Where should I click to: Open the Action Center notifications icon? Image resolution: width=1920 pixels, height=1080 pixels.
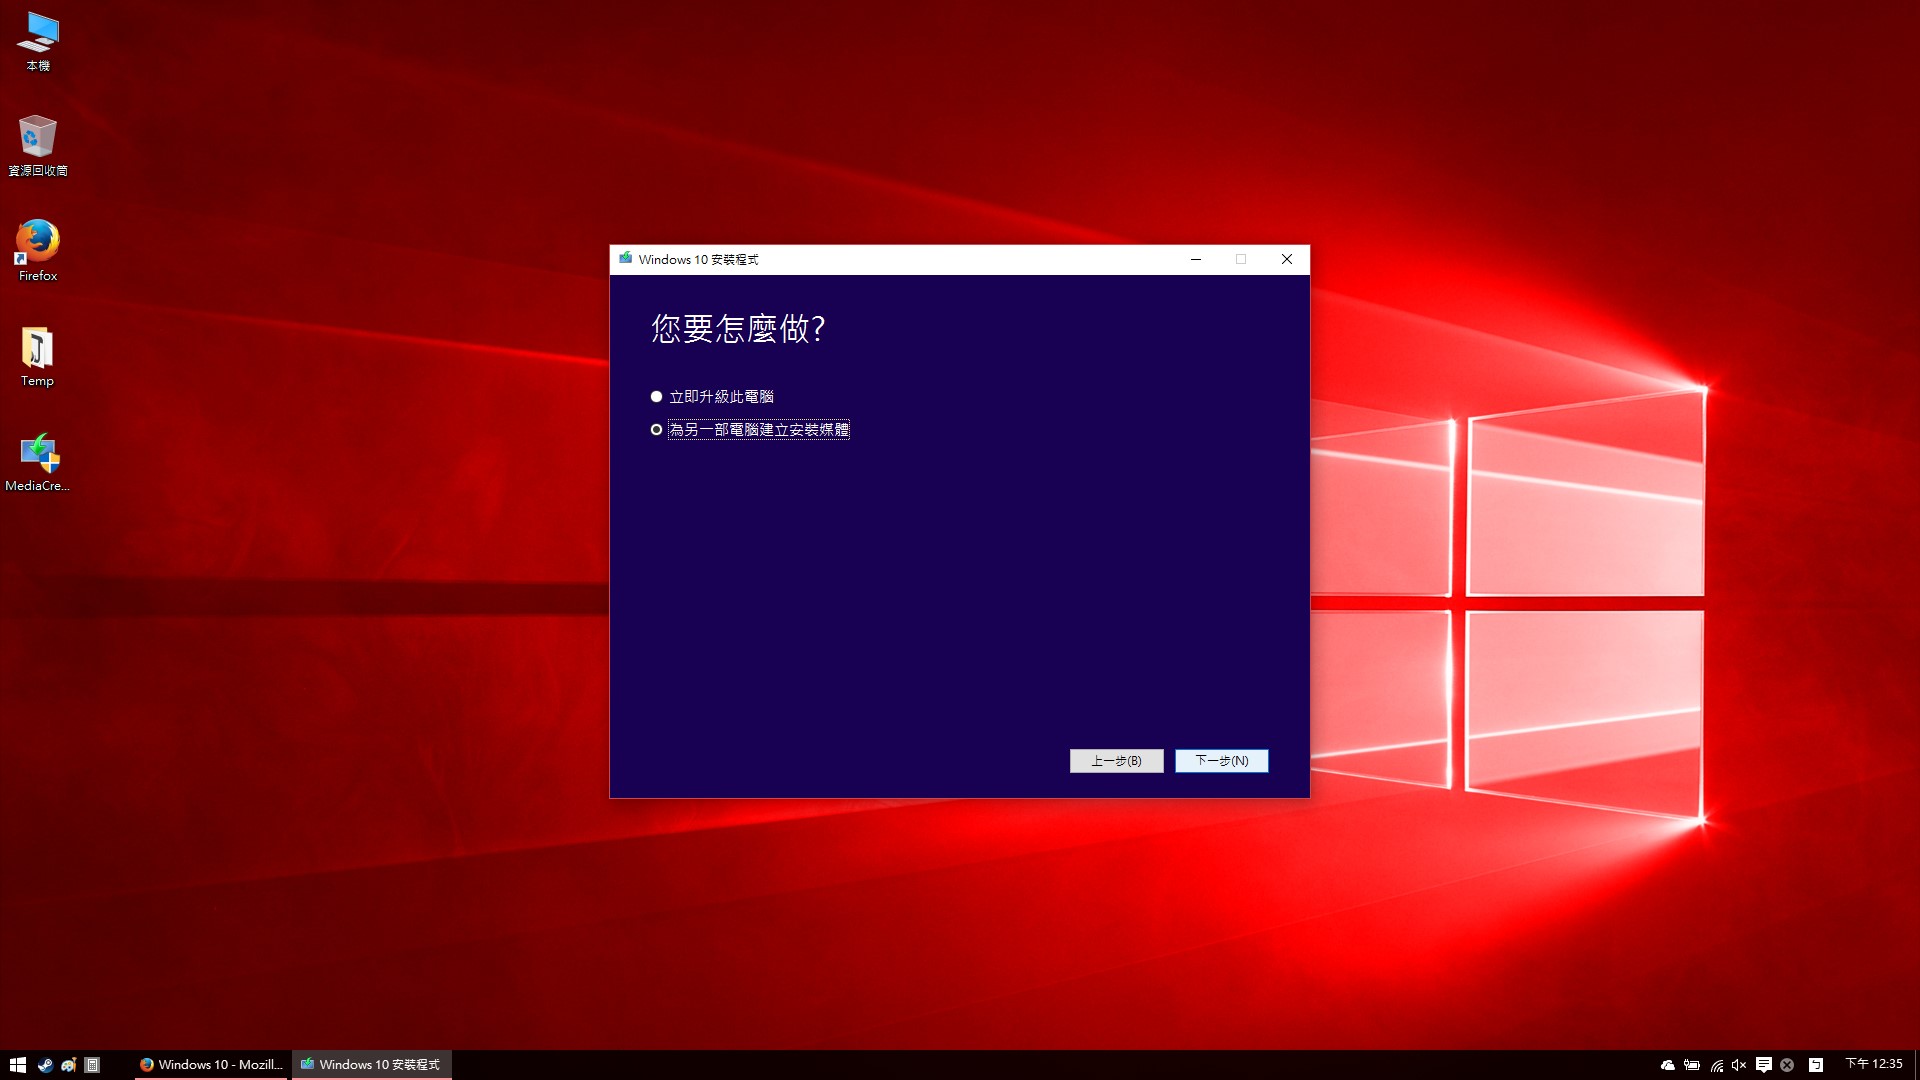point(1764,1065)
